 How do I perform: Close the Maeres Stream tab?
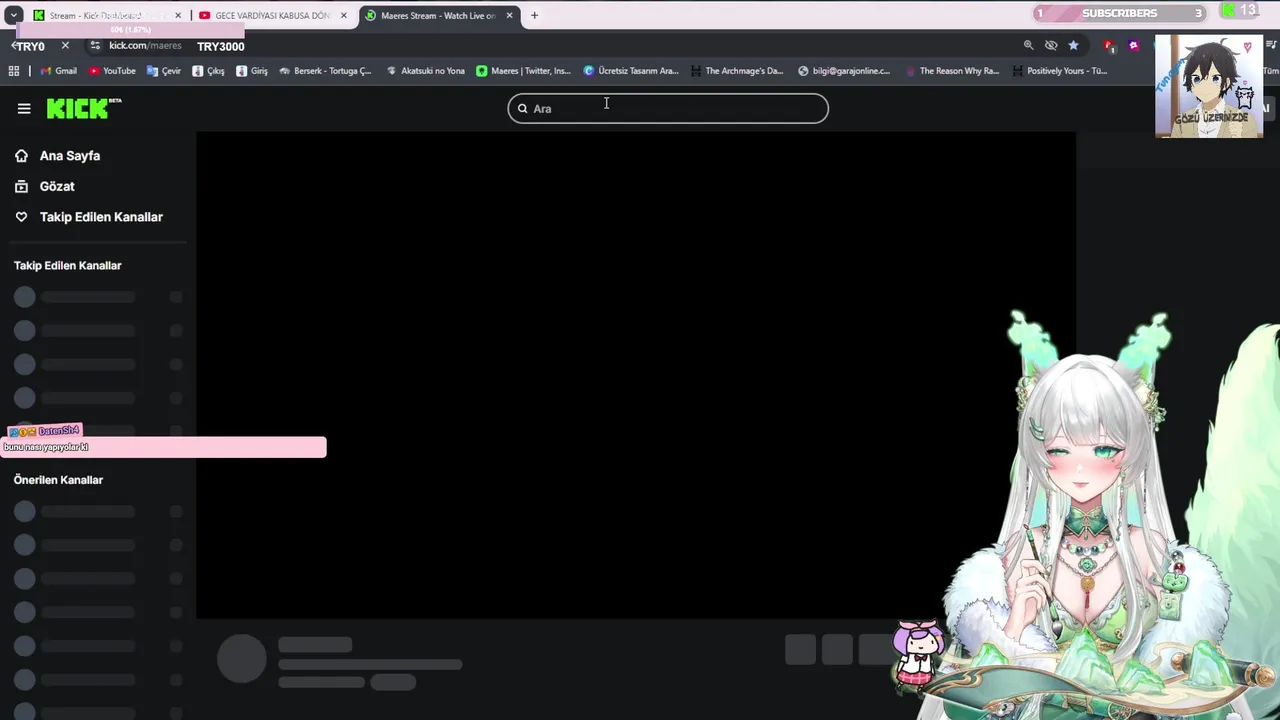click(509, 16)
